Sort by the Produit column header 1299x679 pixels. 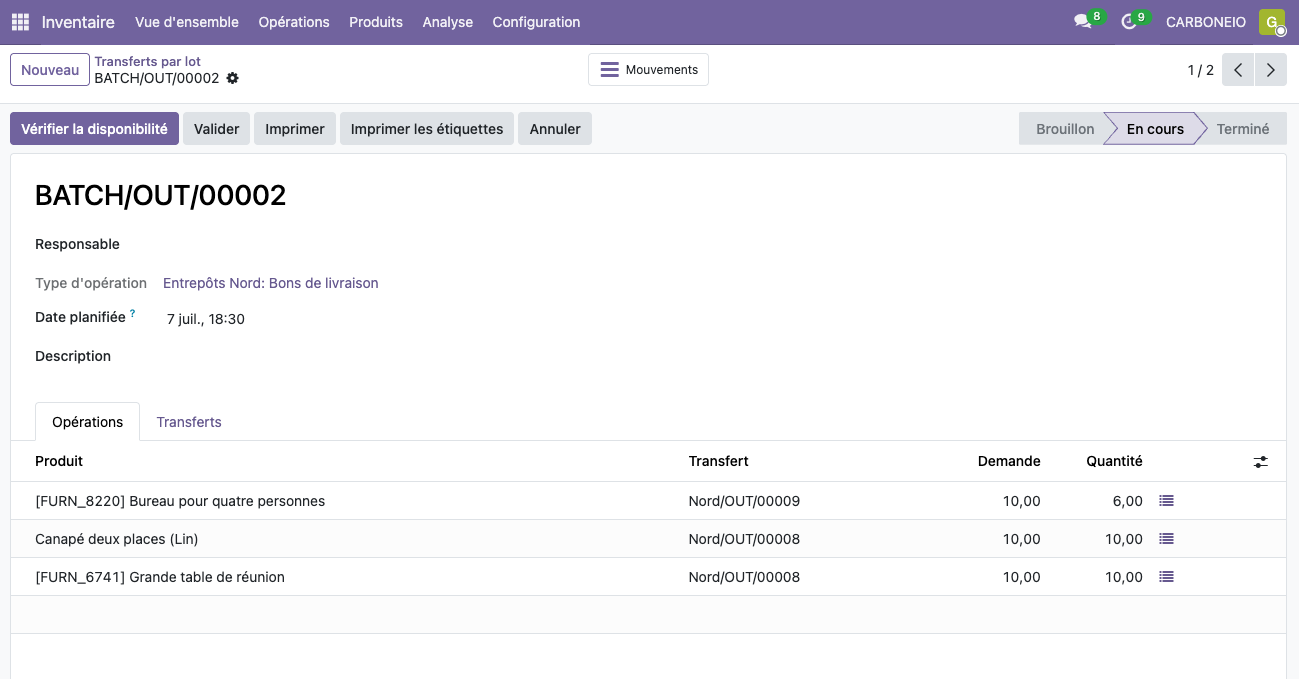pos(59,461)
